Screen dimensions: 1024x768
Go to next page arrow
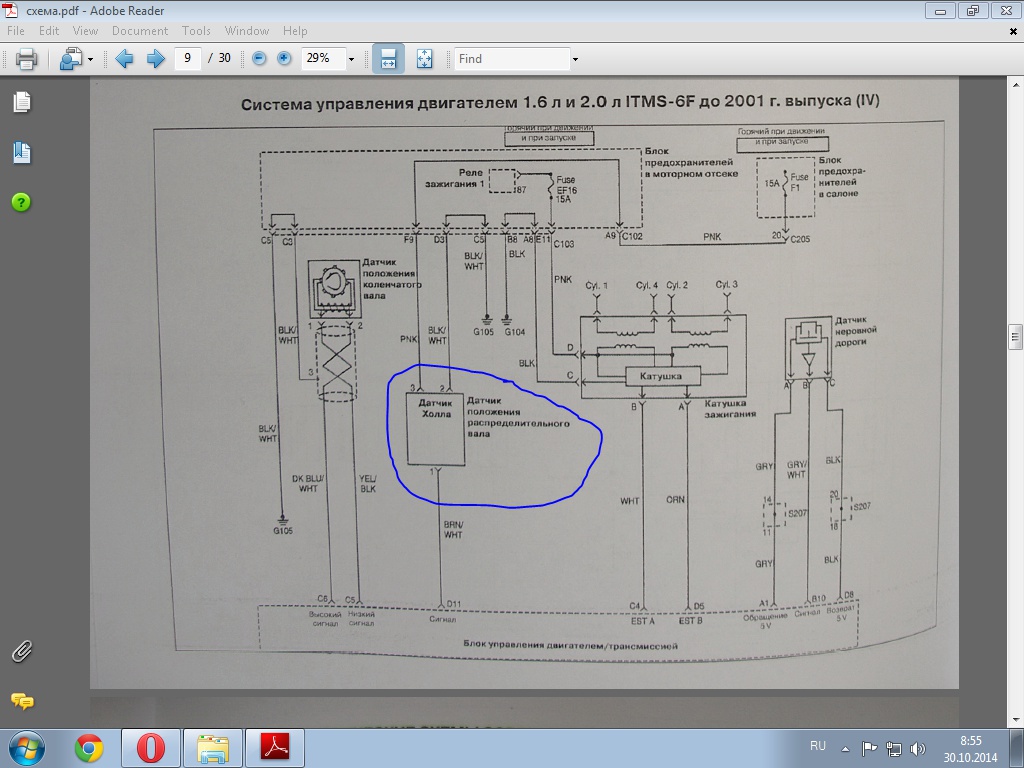[x=155, y=59]
